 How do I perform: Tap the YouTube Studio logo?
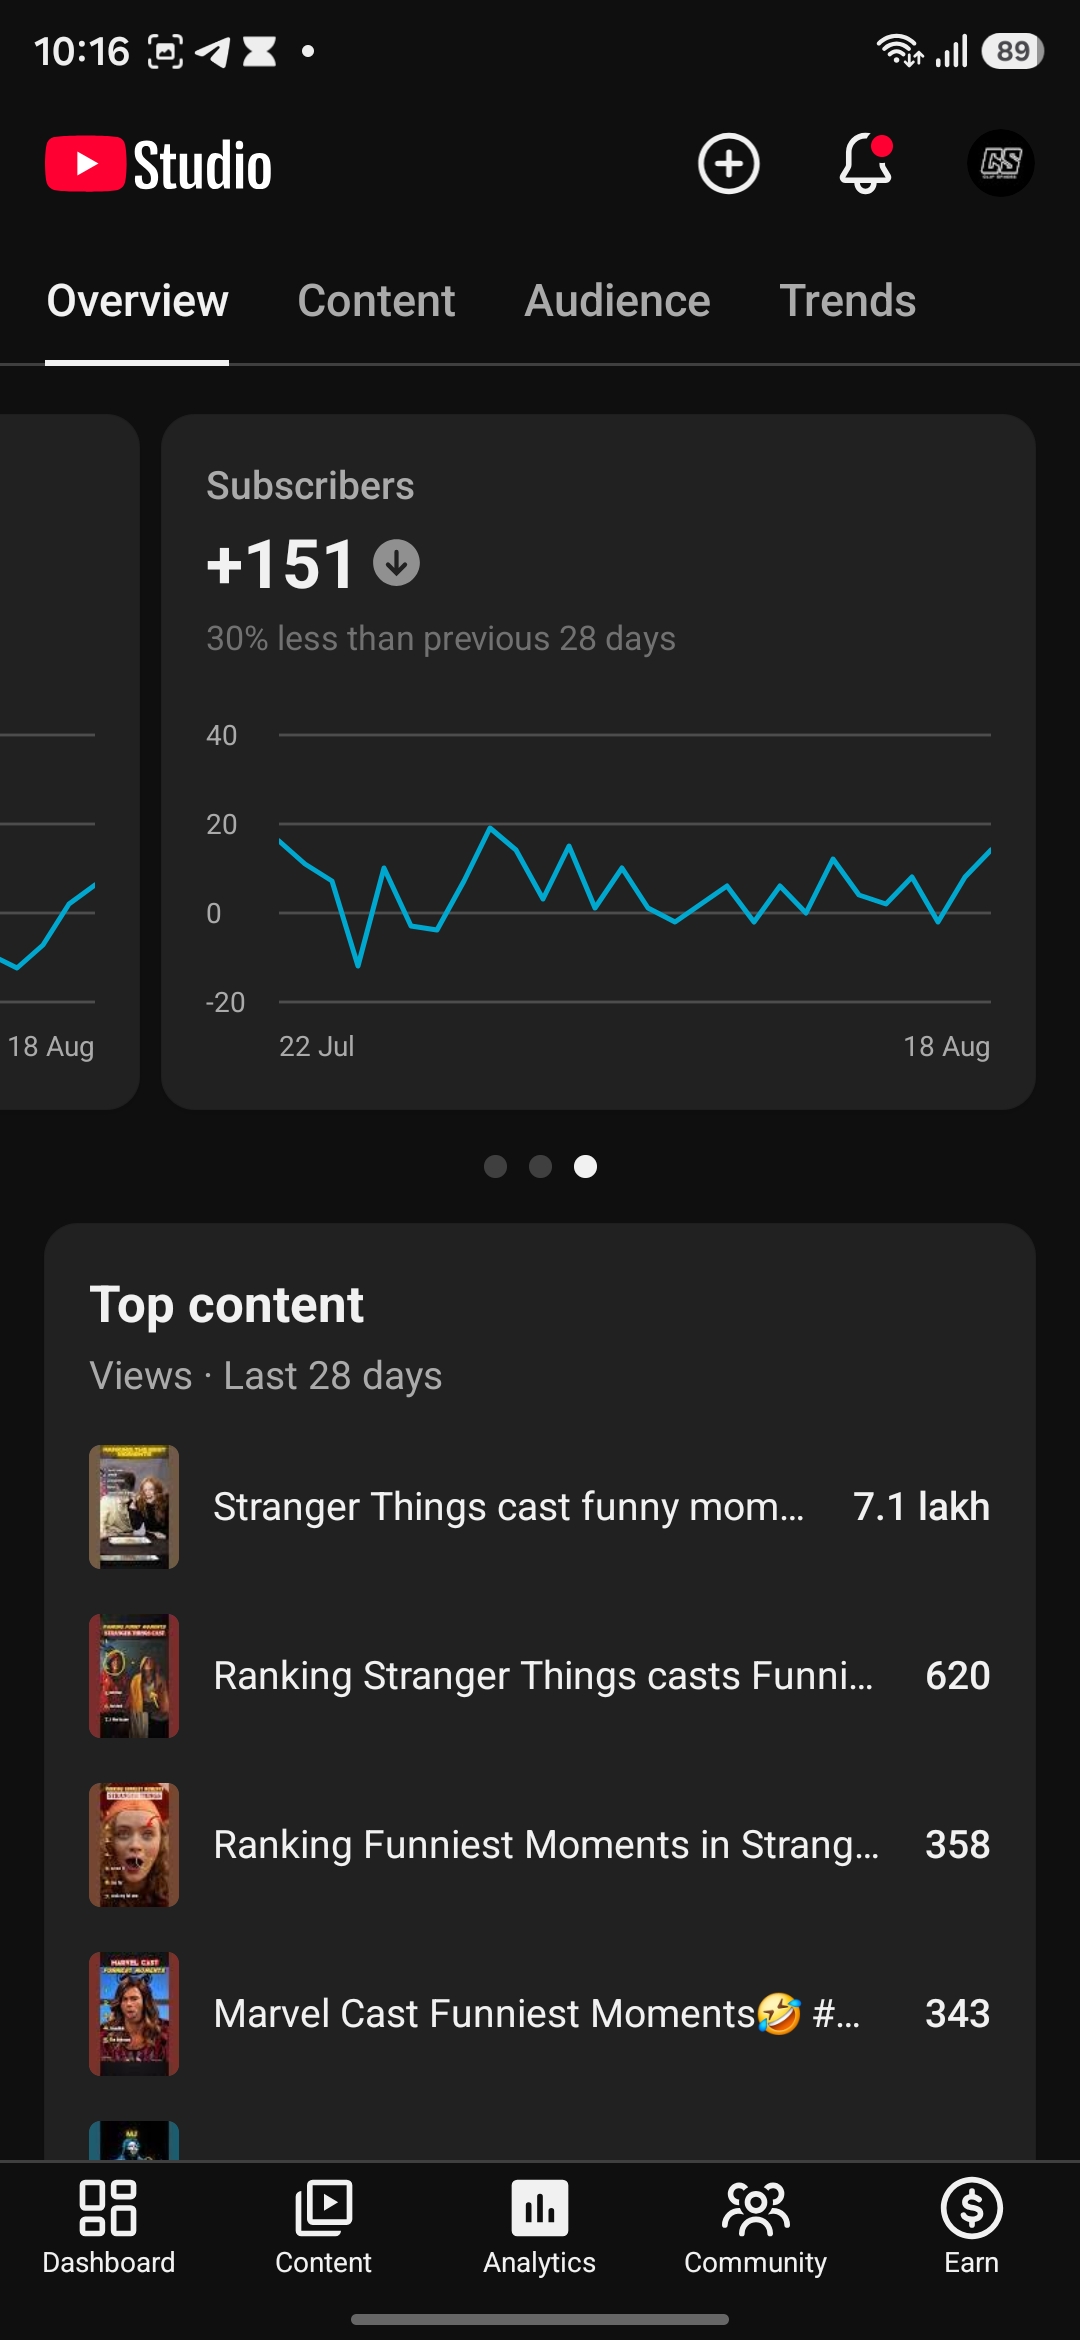159,165
